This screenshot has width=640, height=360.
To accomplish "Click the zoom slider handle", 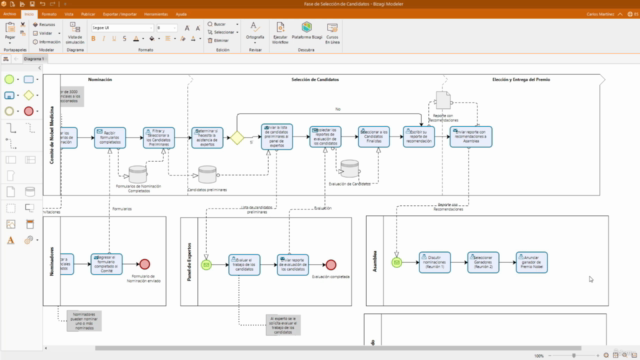I will click(574, 356).
